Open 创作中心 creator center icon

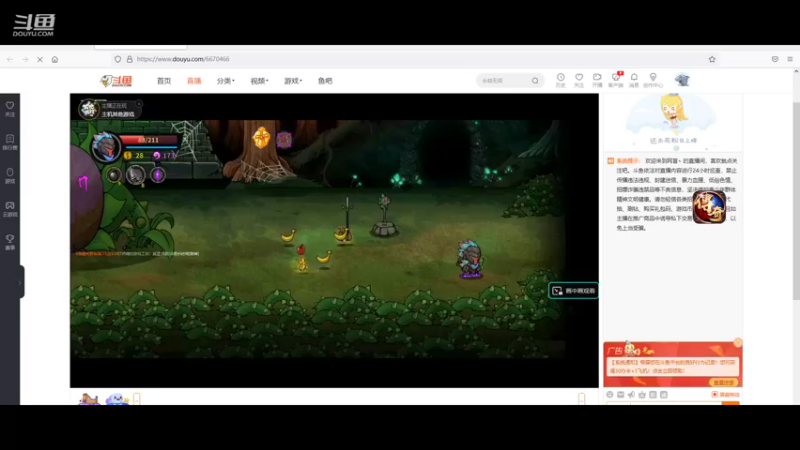pos(653,80)
